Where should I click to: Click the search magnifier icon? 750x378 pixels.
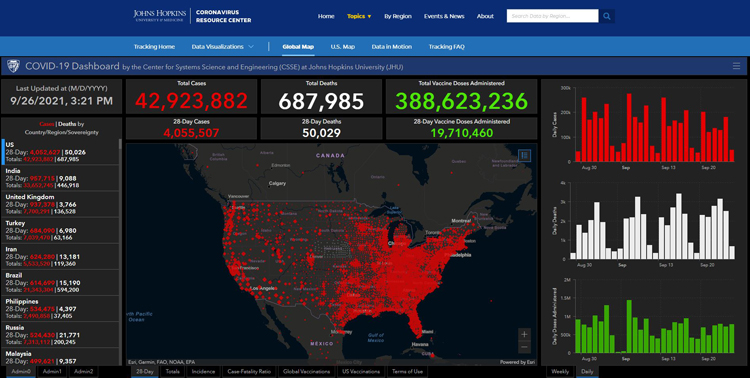(607, 16)
